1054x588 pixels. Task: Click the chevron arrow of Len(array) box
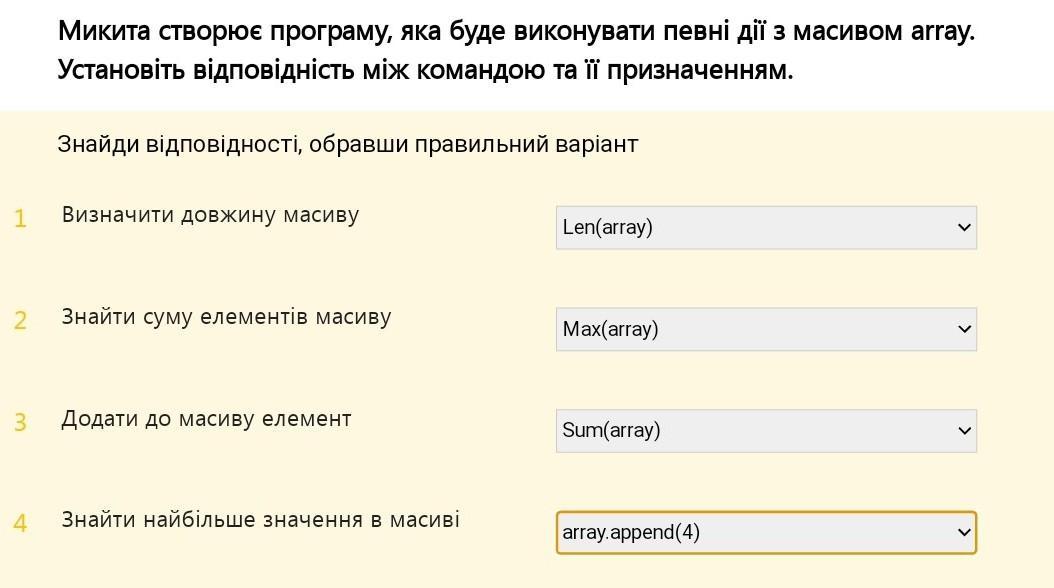[964, 228]
